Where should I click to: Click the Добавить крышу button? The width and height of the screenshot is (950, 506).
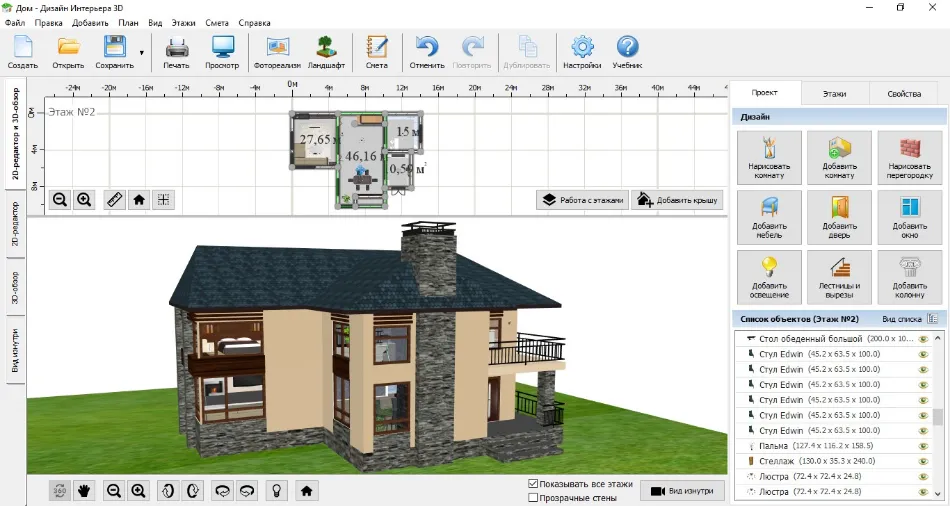click(676, 200)
